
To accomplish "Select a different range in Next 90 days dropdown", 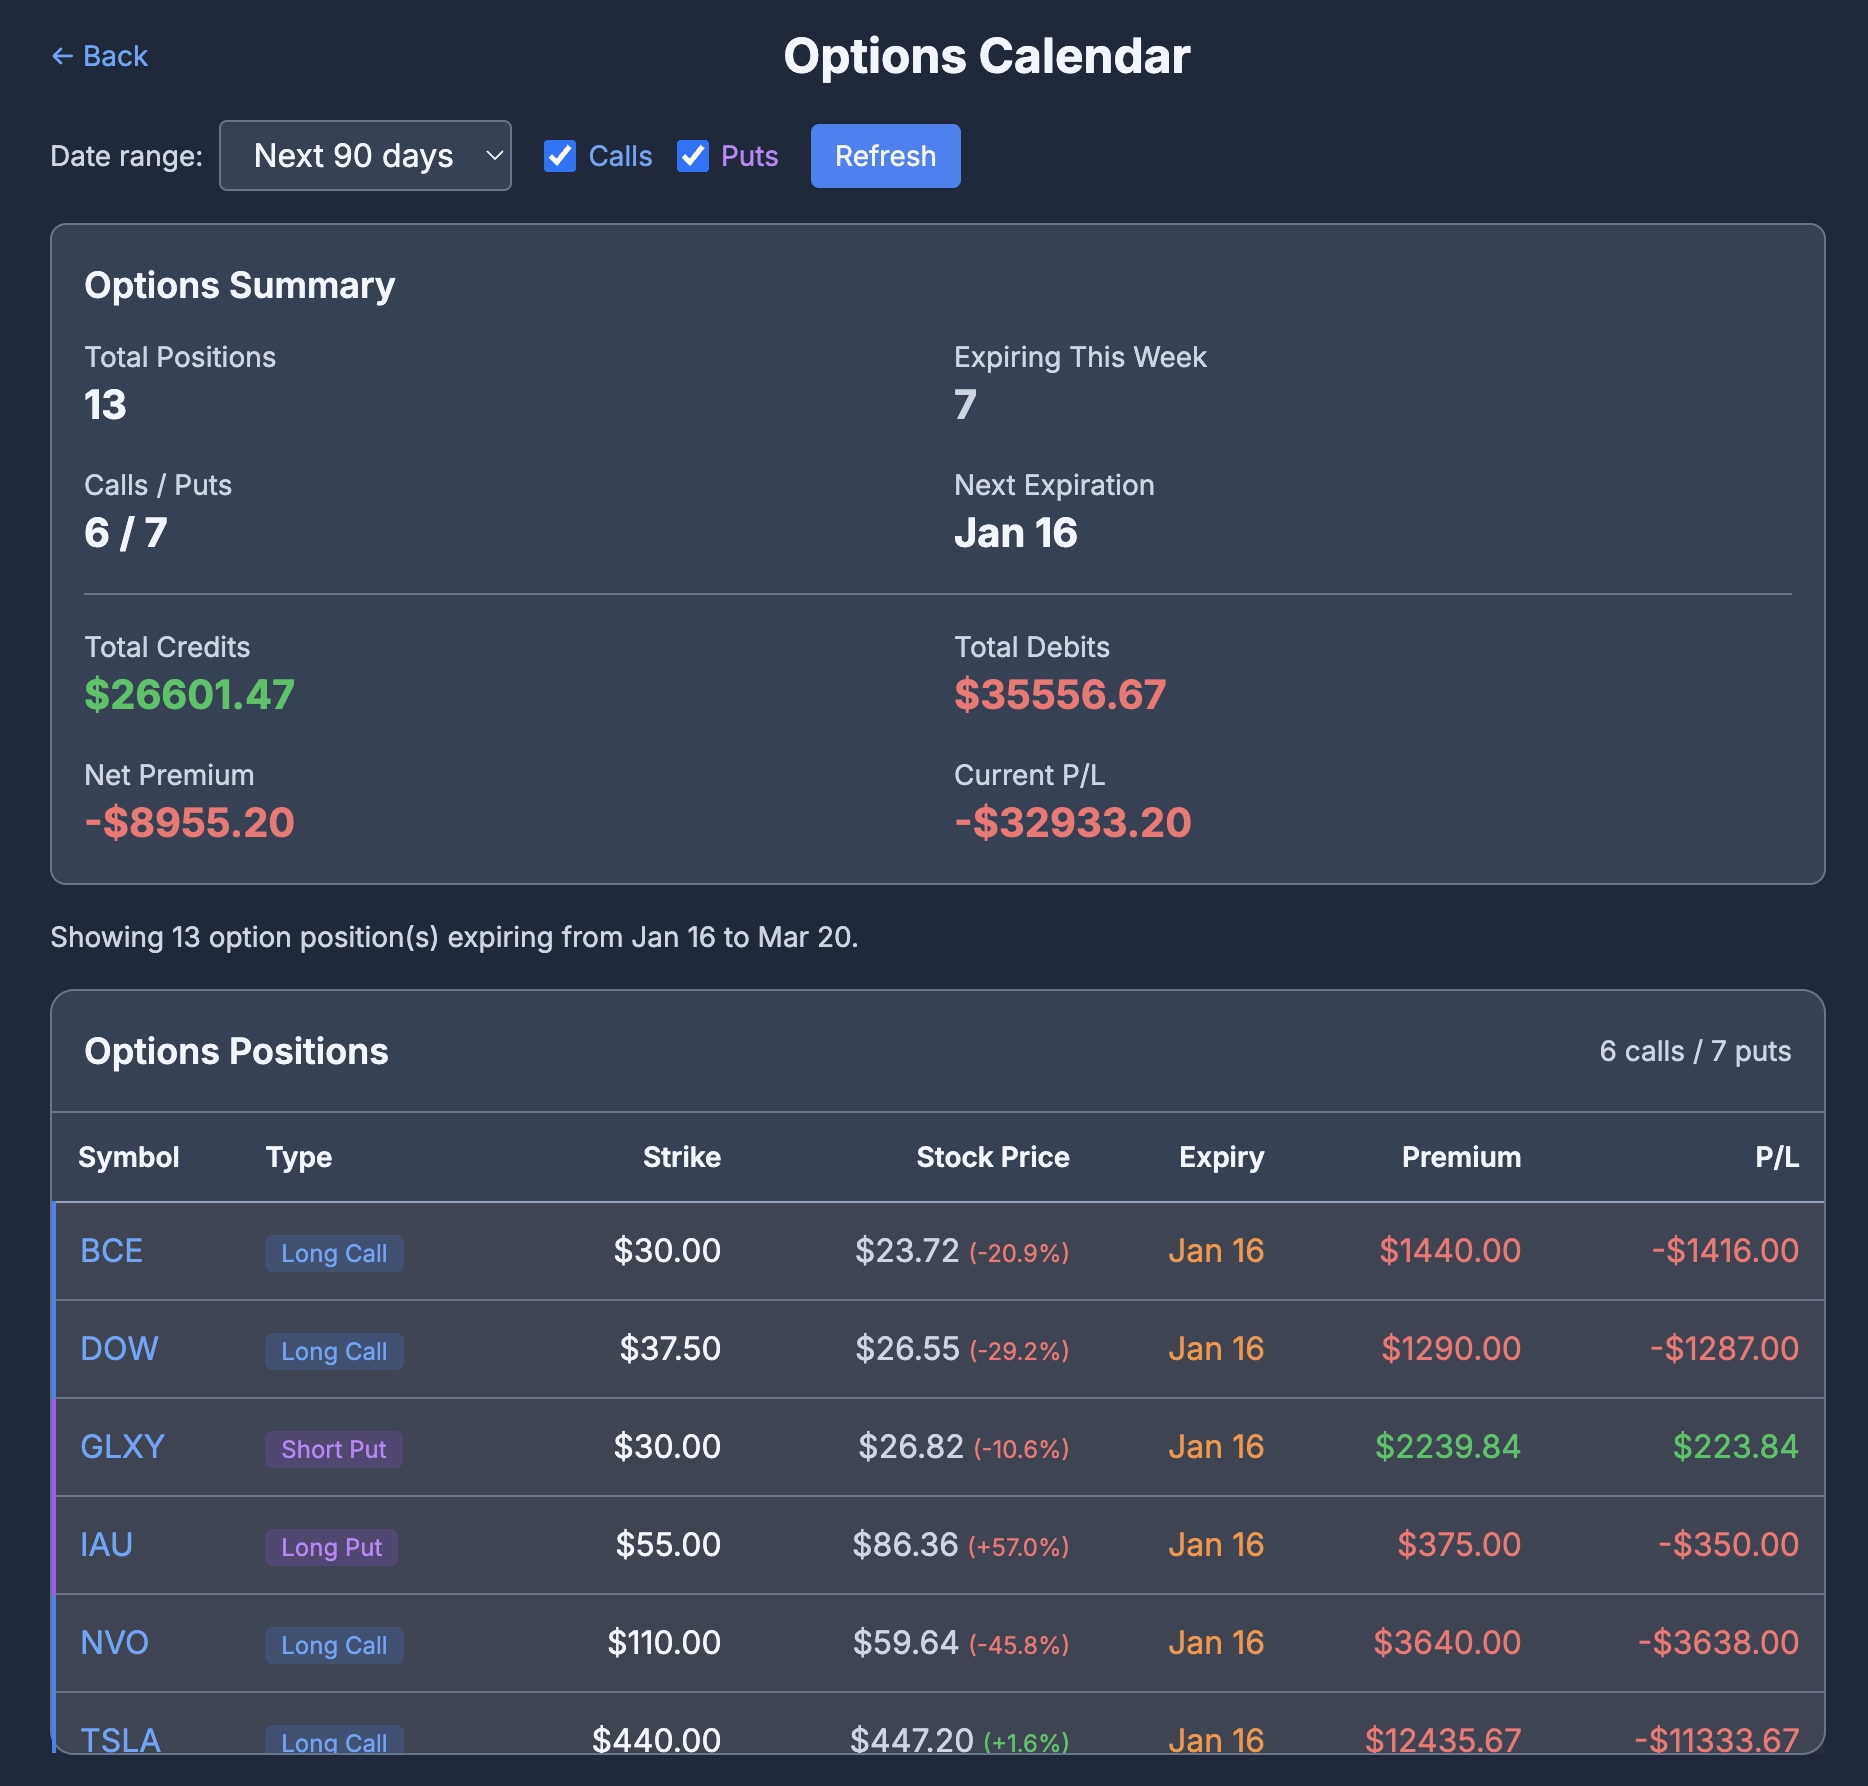I will [365, 155].
